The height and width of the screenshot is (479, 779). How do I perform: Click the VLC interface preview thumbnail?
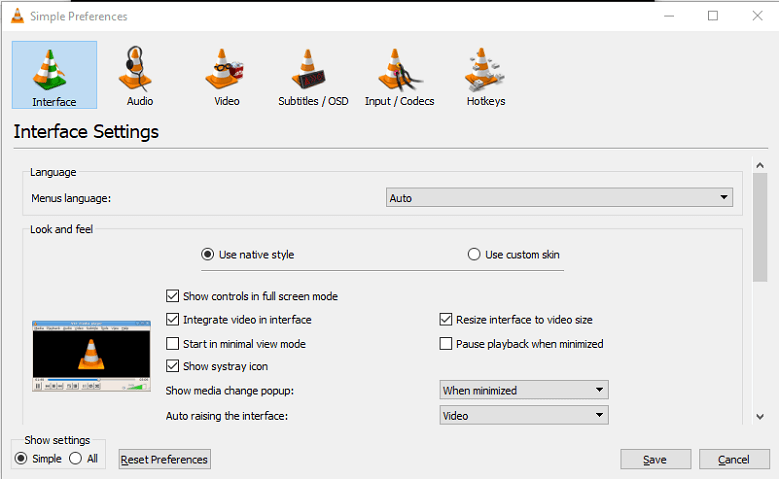point(91,356)
